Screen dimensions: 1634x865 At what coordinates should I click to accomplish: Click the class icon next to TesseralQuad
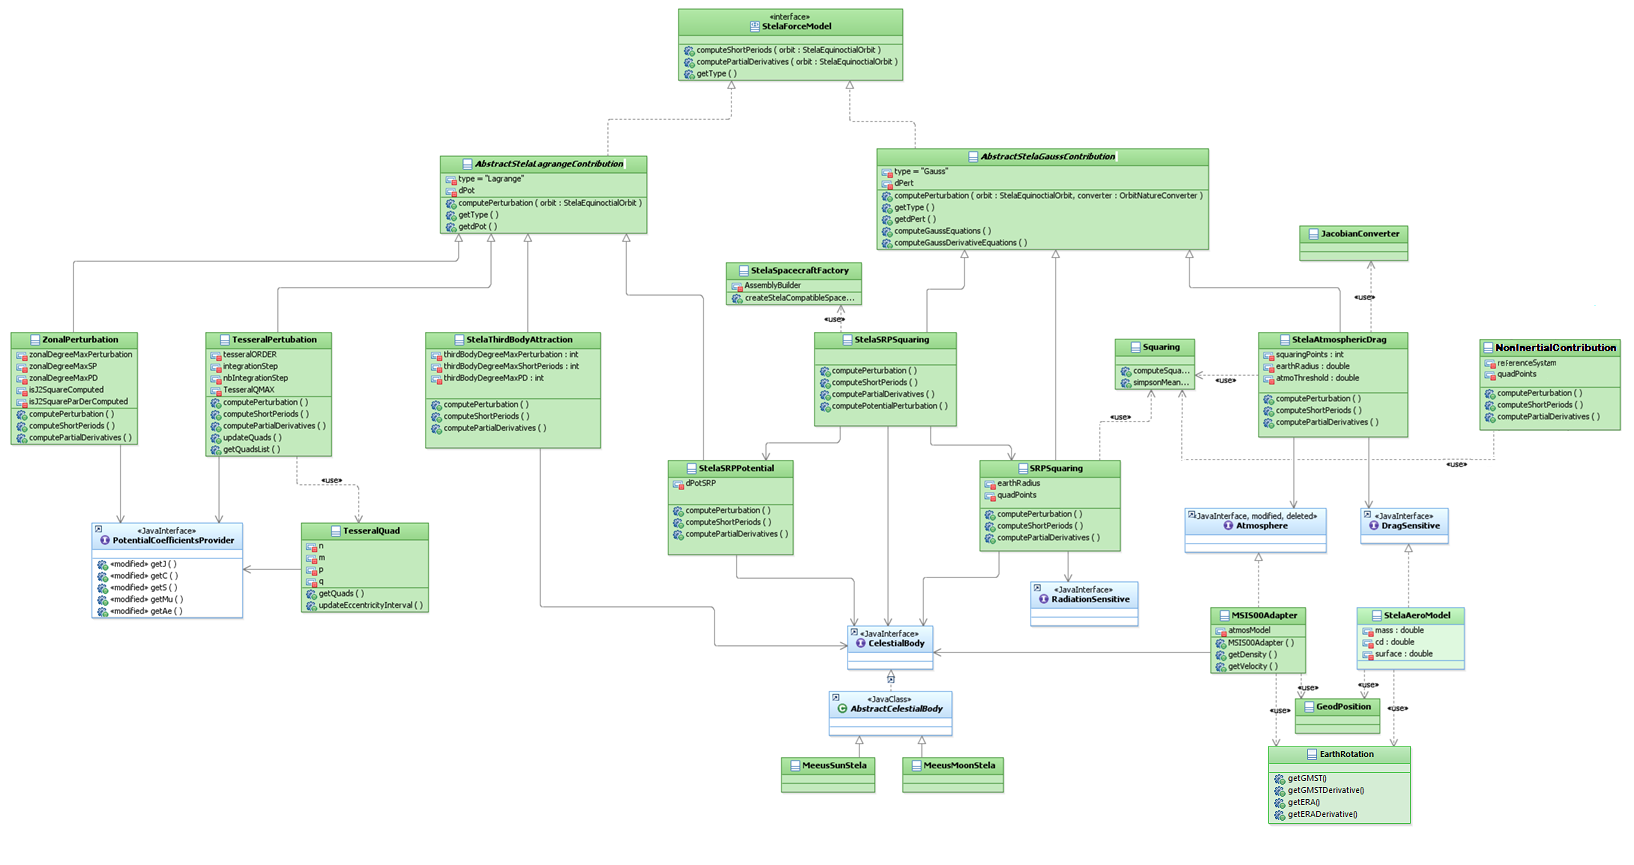[335, 531]
